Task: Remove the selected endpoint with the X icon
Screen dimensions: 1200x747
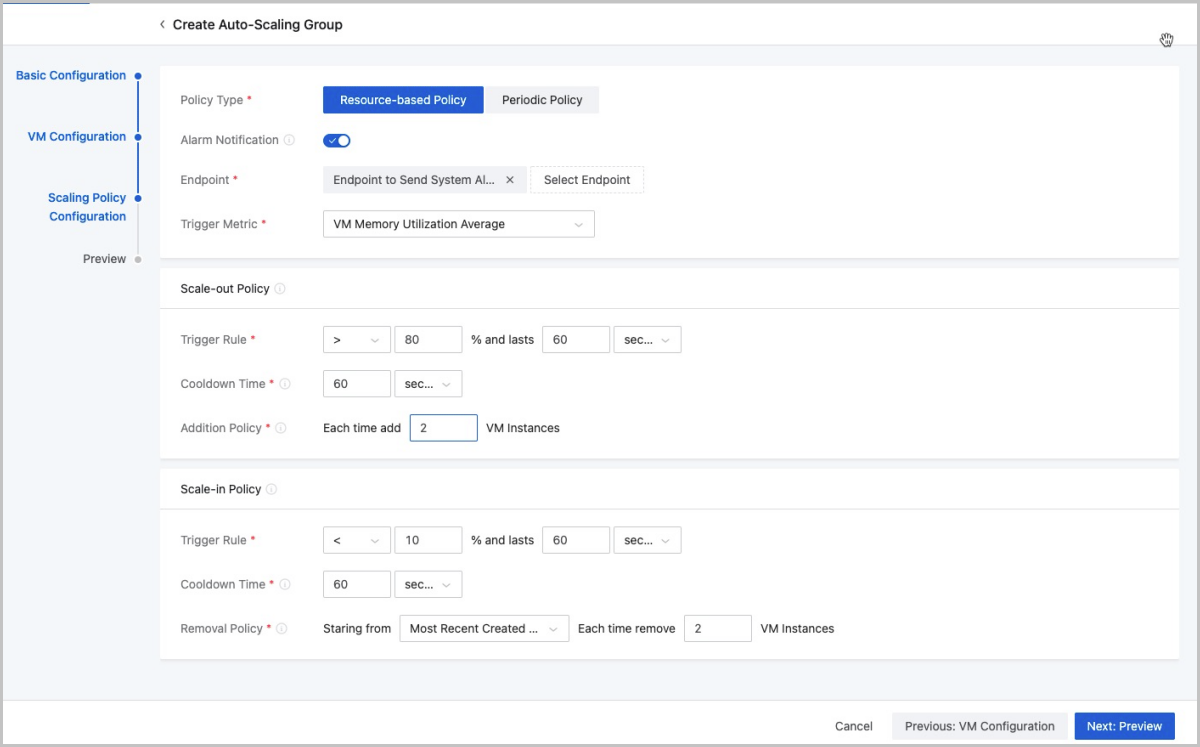Action: (510, 180)
